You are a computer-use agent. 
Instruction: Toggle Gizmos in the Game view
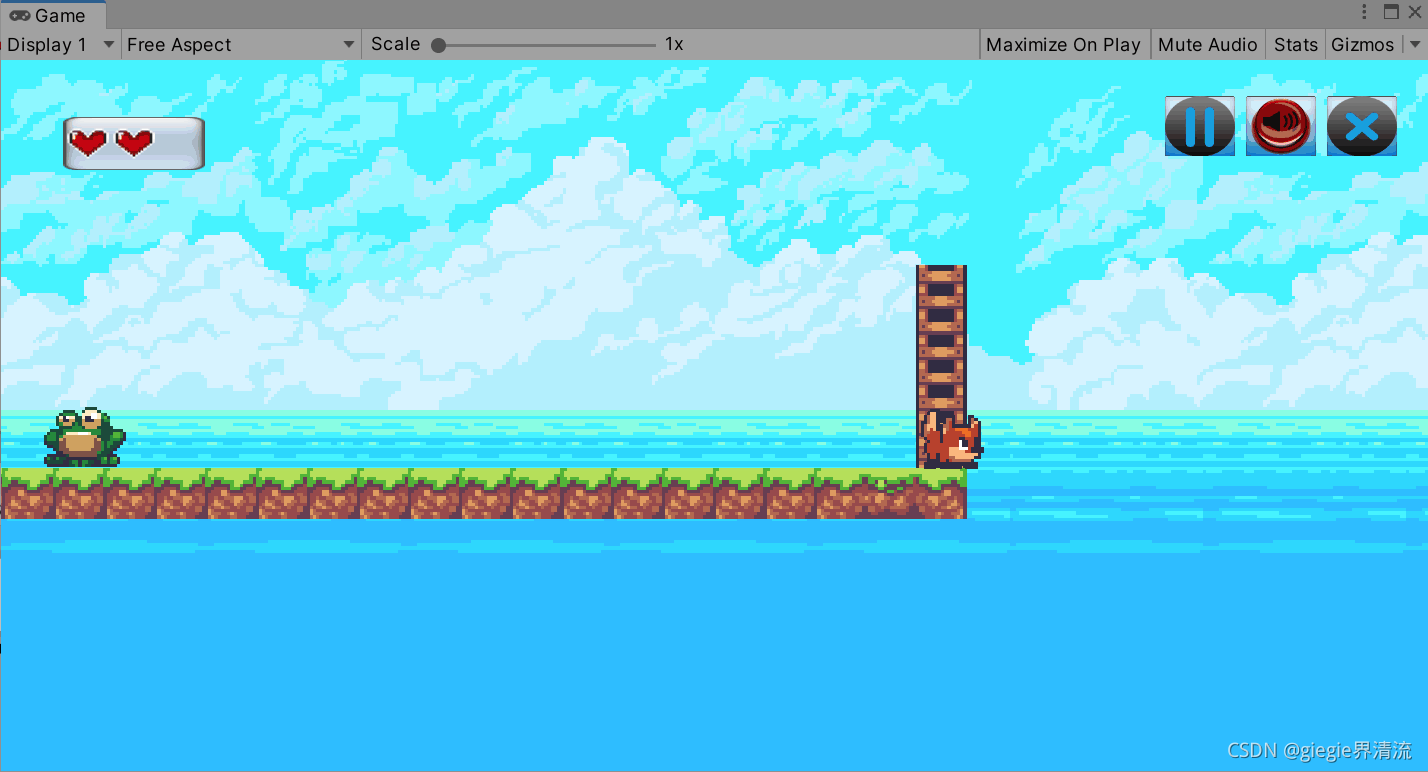coord(1362,44)
